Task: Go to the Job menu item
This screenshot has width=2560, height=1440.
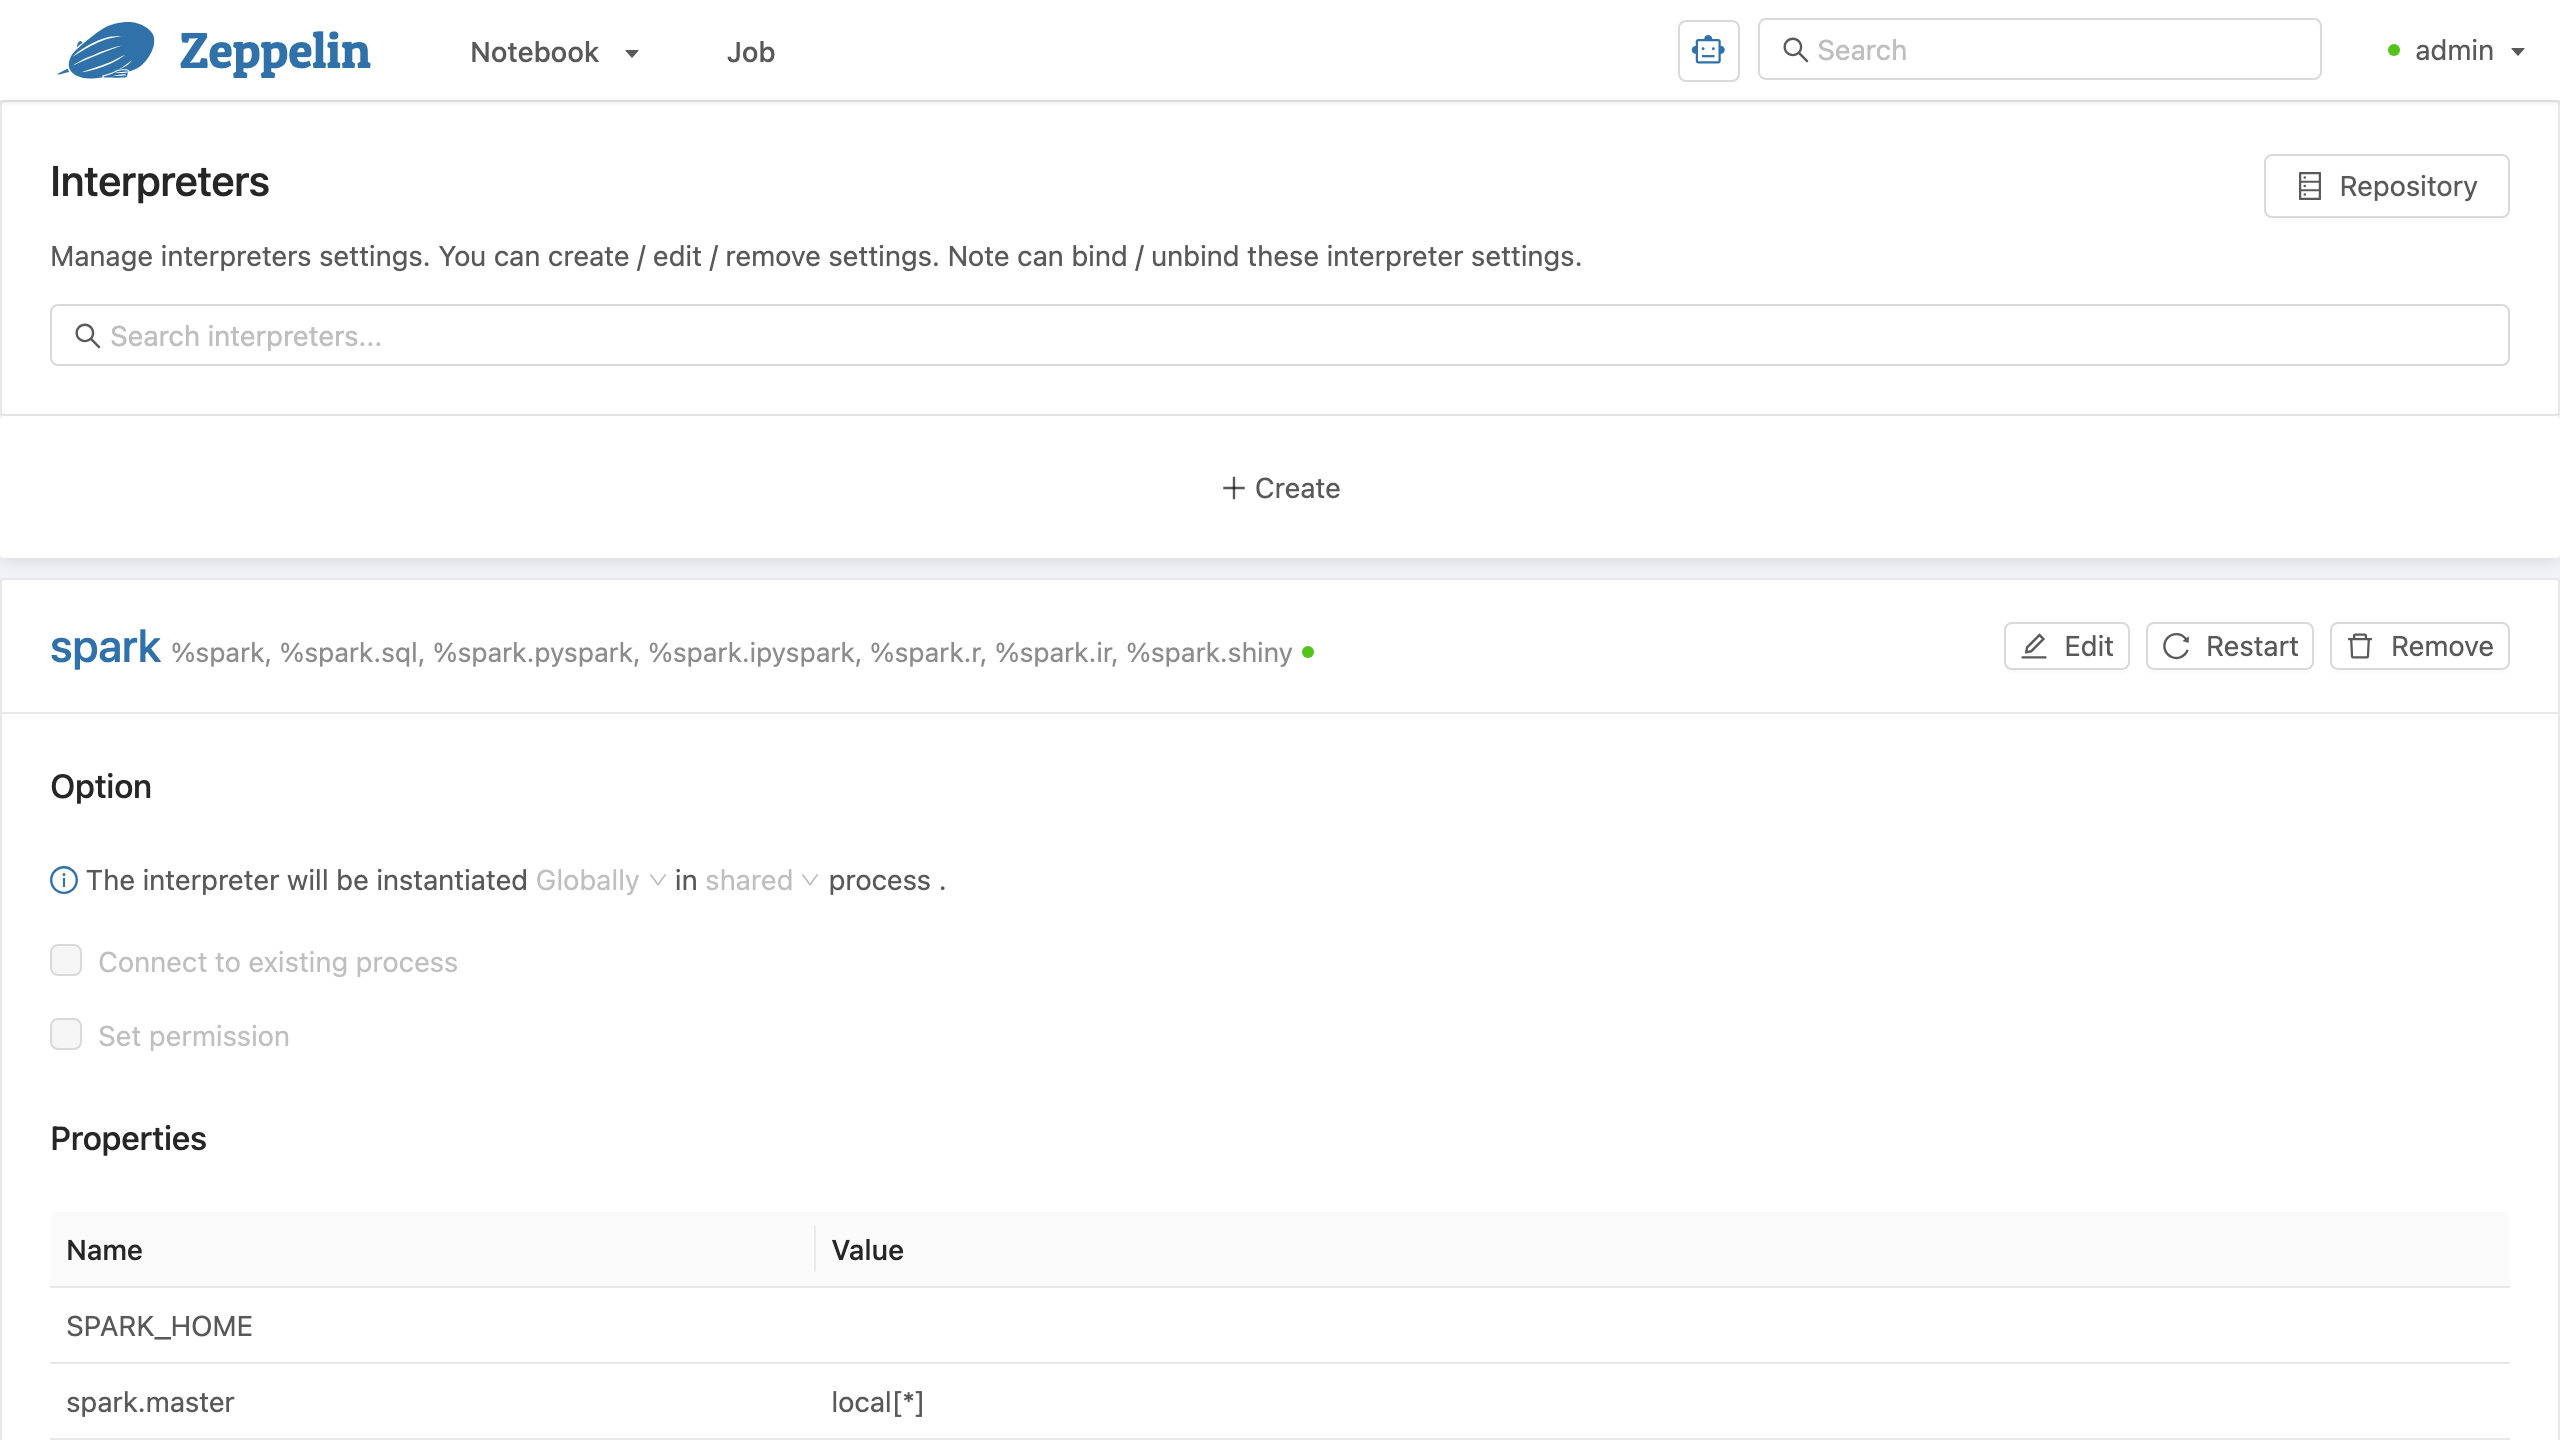Action: tap(750, 52)
